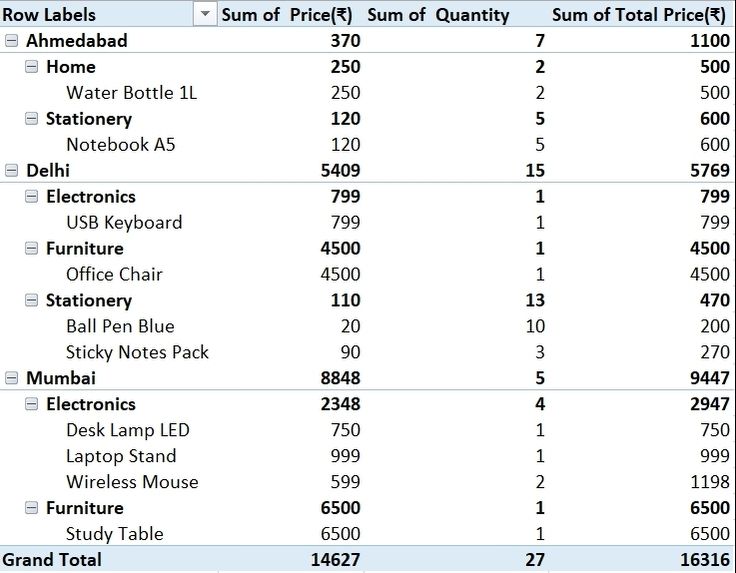Select the Sum of Total Price header
The width and height of the screenshot is (736, 573).
(638, 14)
